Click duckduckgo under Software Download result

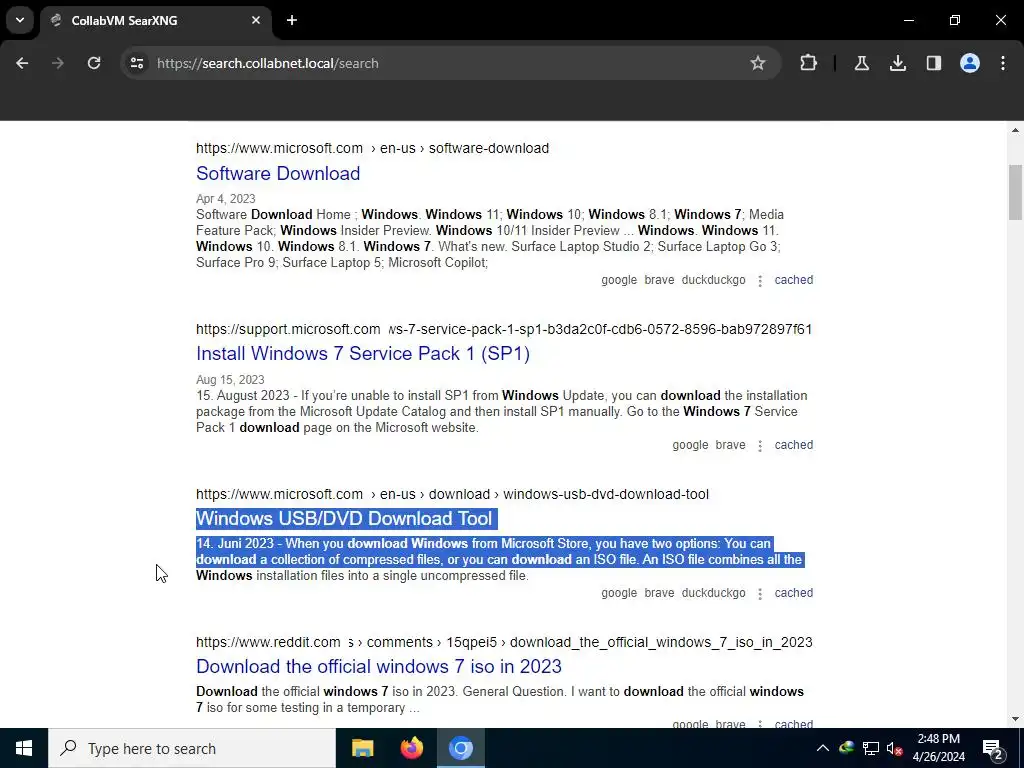(x=713, y=280)
